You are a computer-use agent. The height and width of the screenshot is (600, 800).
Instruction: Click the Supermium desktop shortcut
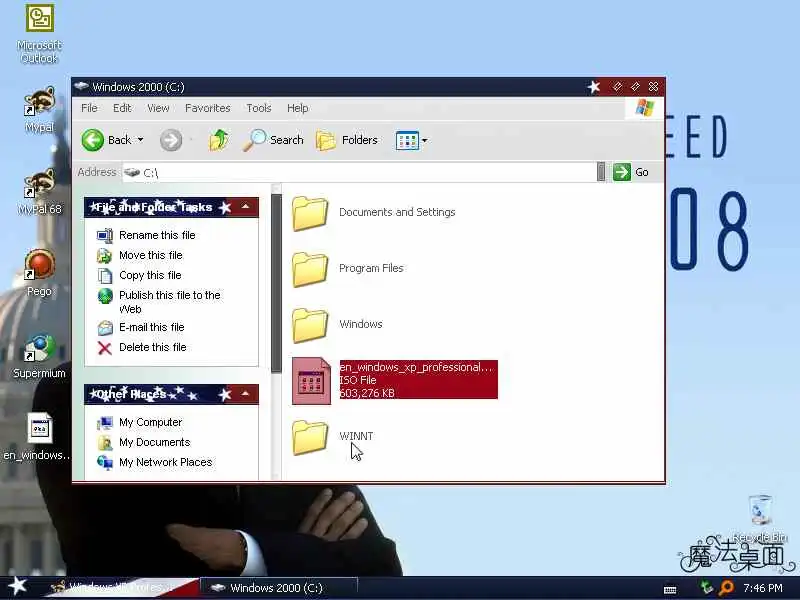tap(39, 356)
